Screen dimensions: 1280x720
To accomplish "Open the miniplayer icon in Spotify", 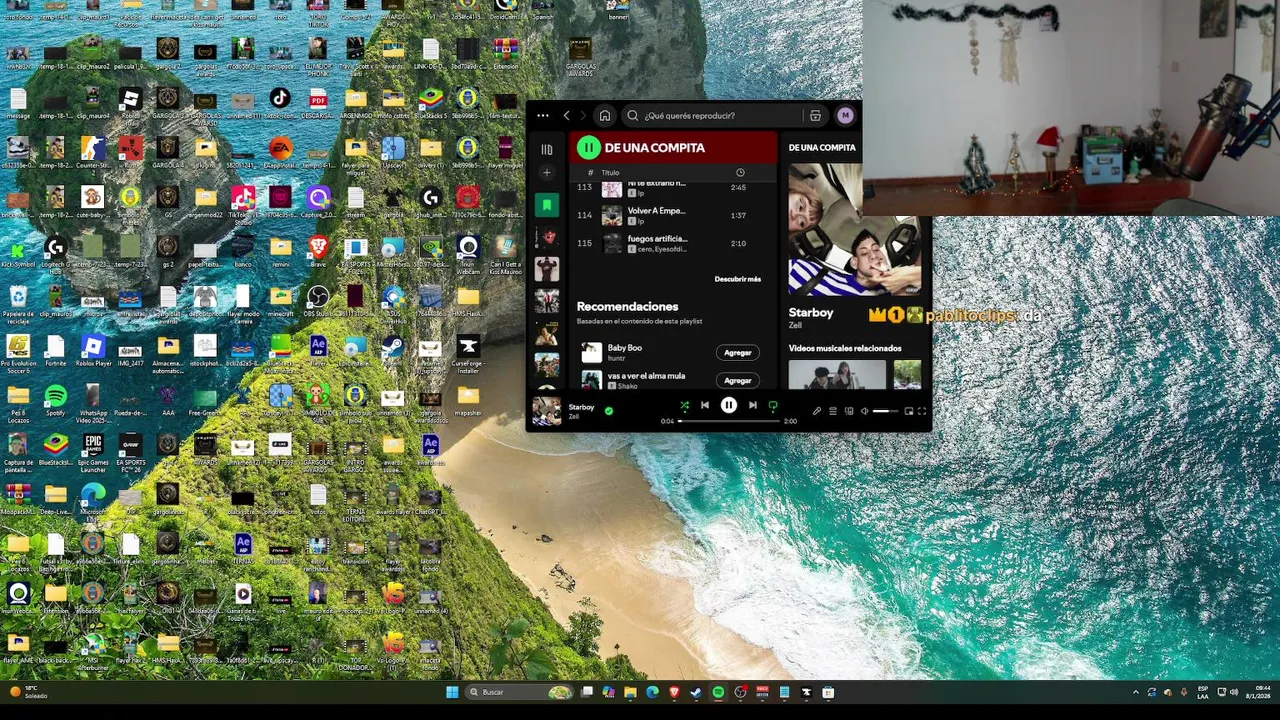I will [909, 411].
